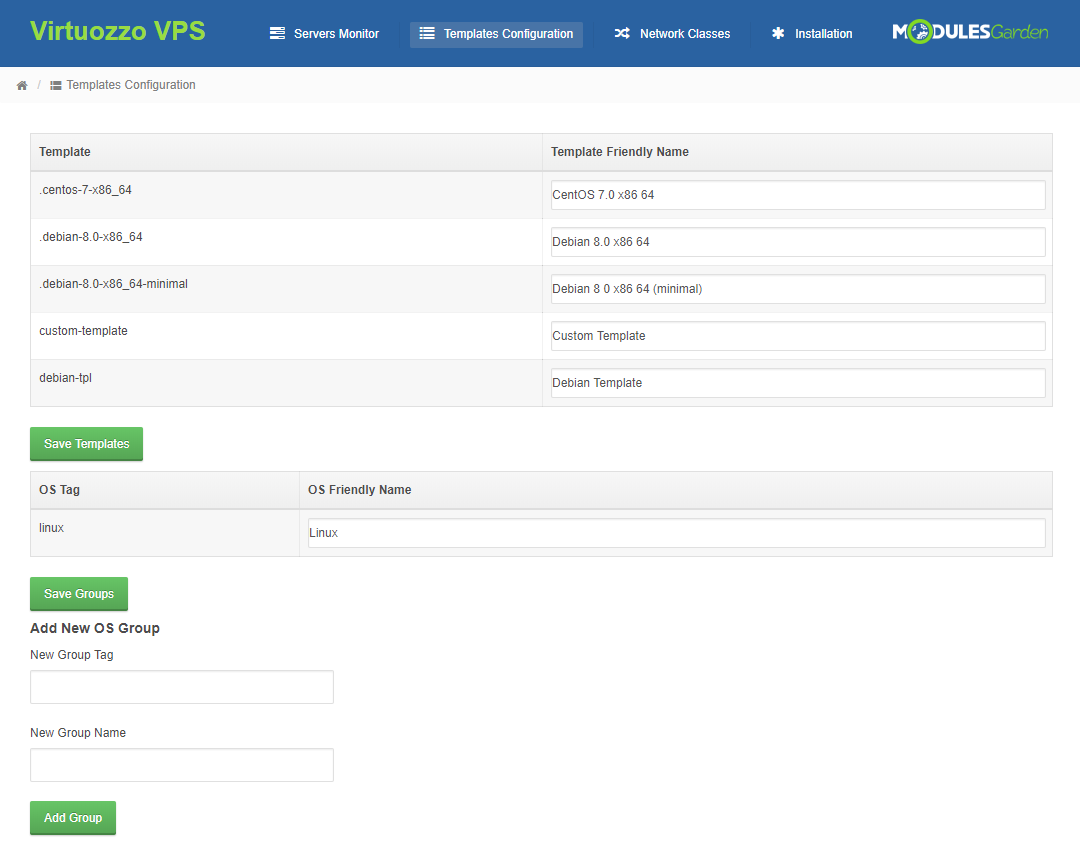Click the Servers Monitor server icon
Screen dimensions: 1080x861
(277, 33)
